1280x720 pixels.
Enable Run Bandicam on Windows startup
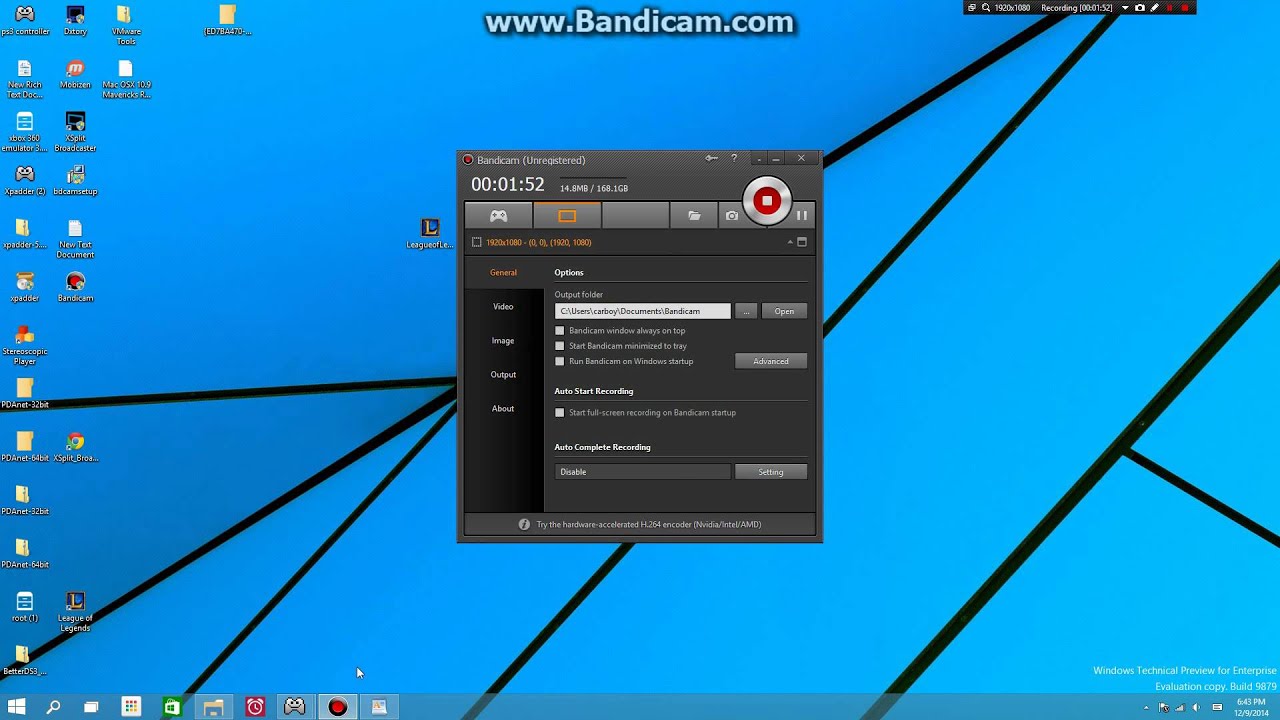(560, 361)
